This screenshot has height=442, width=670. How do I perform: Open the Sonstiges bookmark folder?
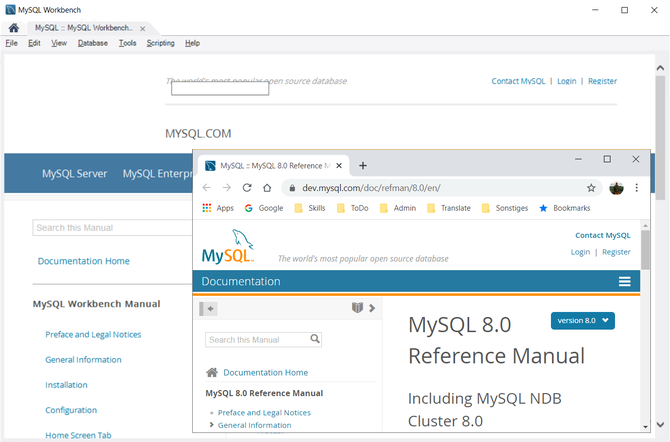[505, 208]
